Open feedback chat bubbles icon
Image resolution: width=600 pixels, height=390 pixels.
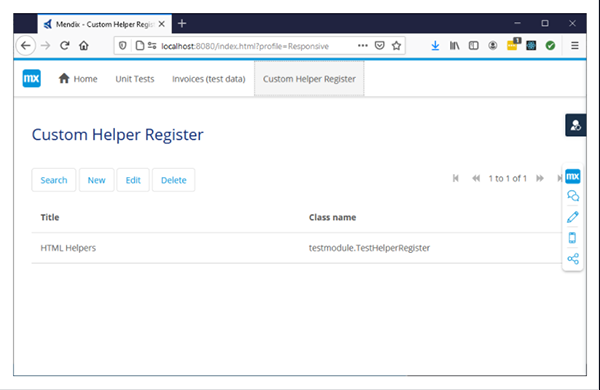click(573, 196)
